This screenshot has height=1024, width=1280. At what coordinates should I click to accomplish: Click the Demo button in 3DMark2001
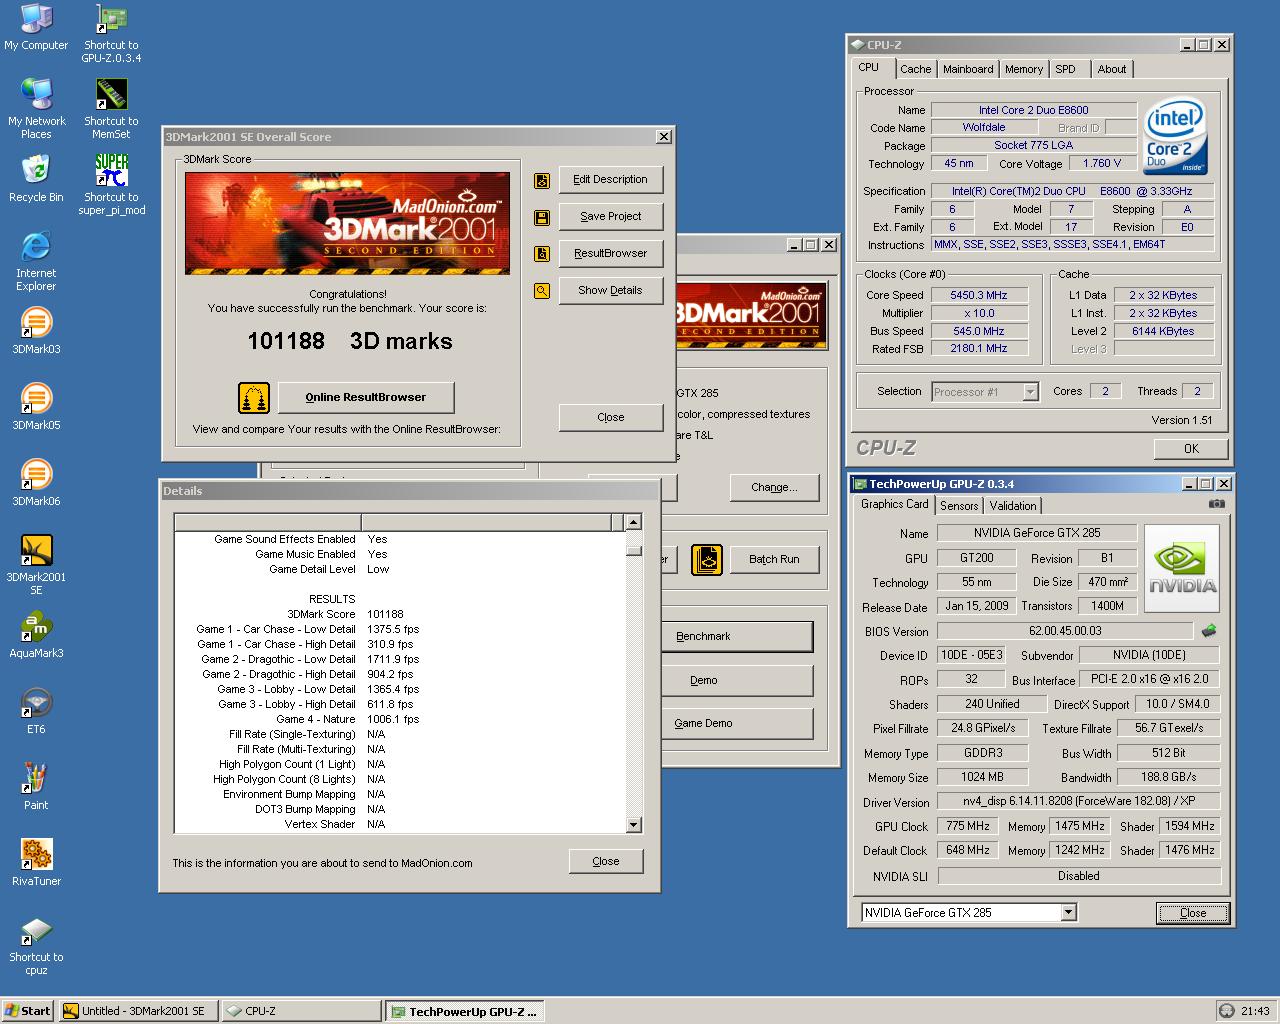click(x=736, y=680)
